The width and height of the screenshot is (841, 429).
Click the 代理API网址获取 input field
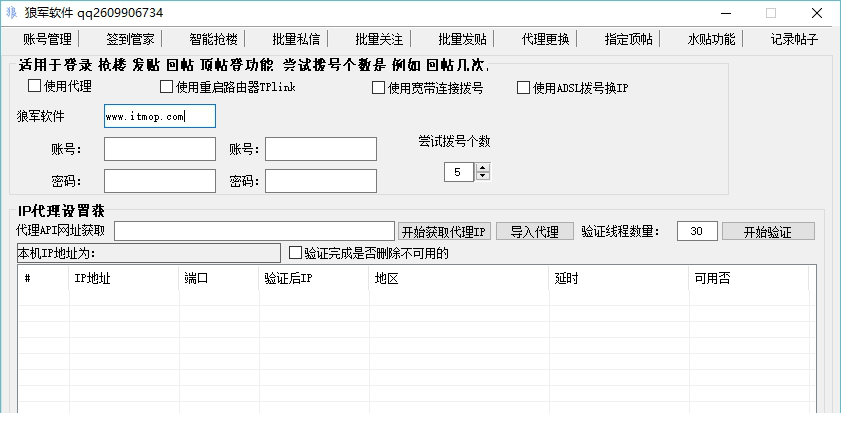coord(255,231)
